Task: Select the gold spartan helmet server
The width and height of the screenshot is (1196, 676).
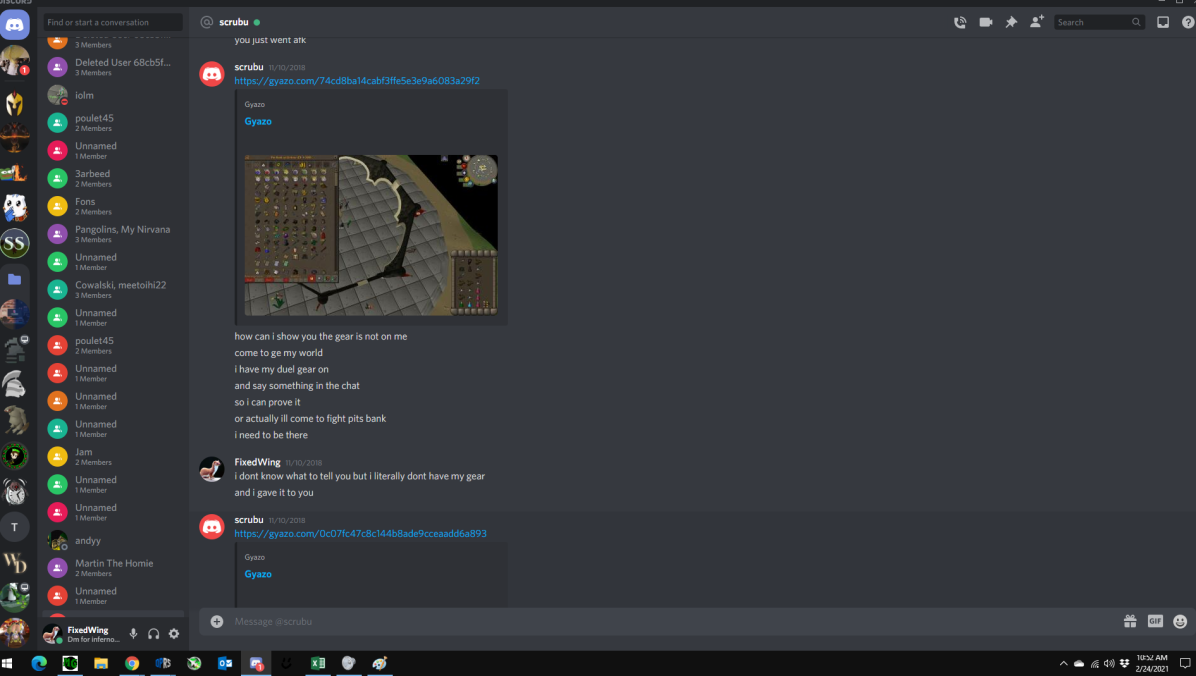Action: pyautogui.click(x=14, y=102)
